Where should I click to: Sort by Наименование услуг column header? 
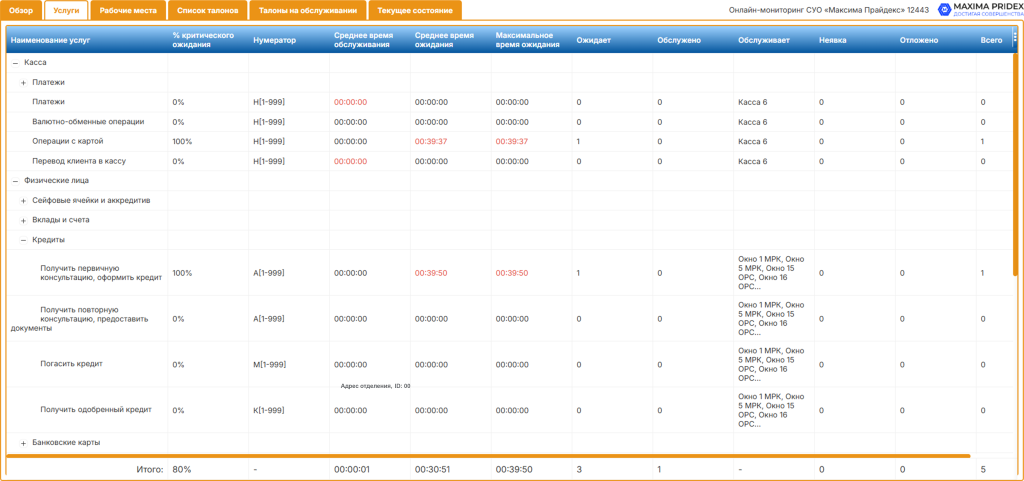click(87, 40)
